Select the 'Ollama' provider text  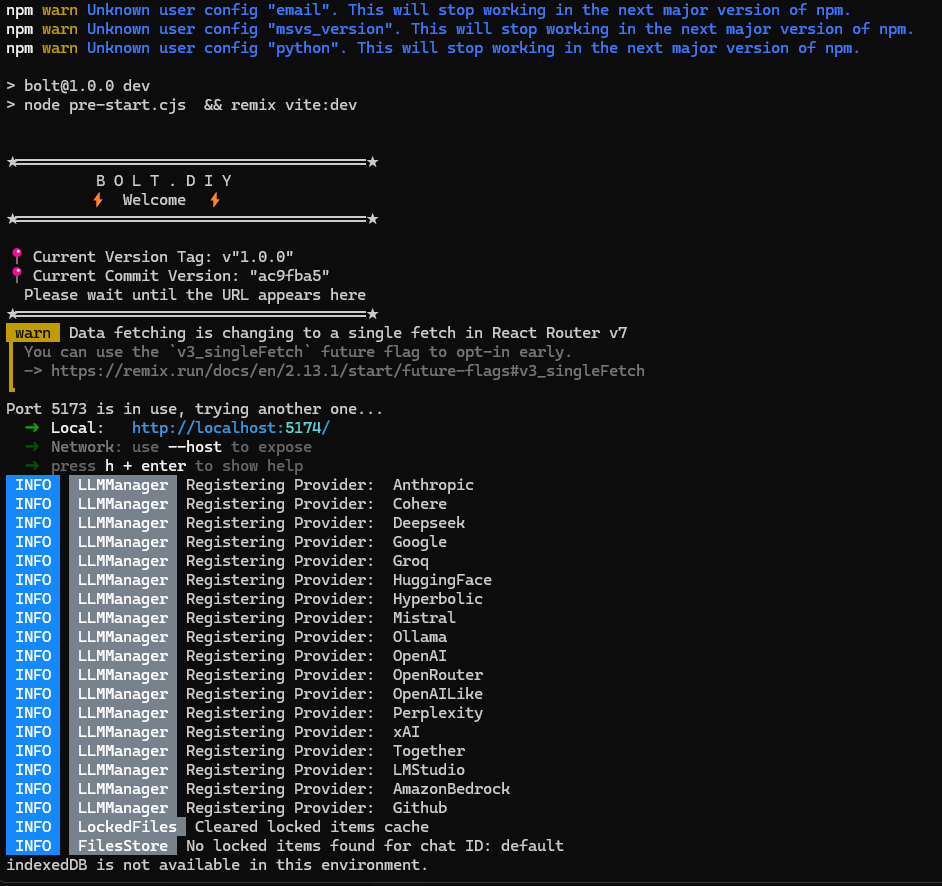419,637
